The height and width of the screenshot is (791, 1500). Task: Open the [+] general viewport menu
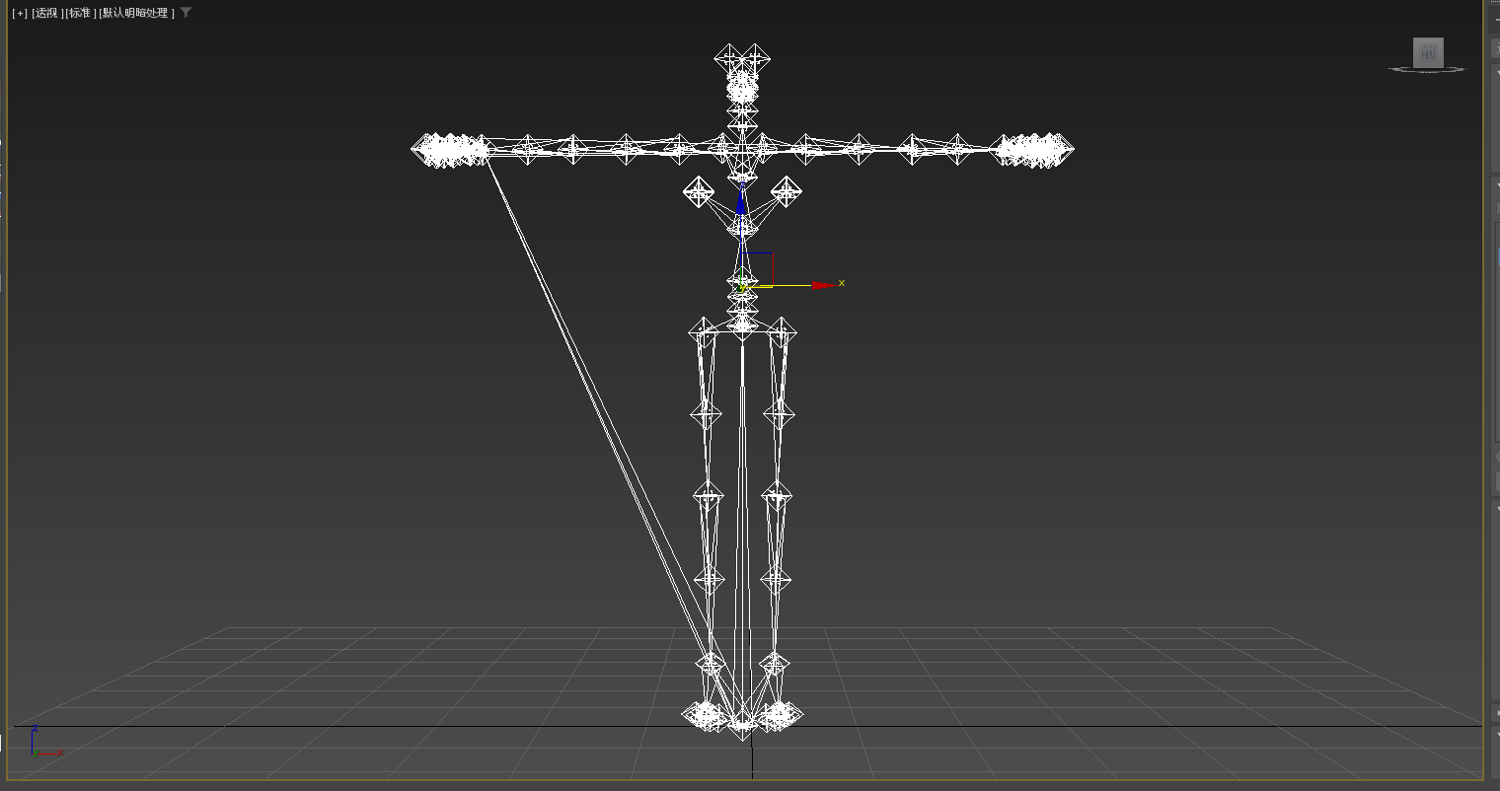[x=19, y=13]
